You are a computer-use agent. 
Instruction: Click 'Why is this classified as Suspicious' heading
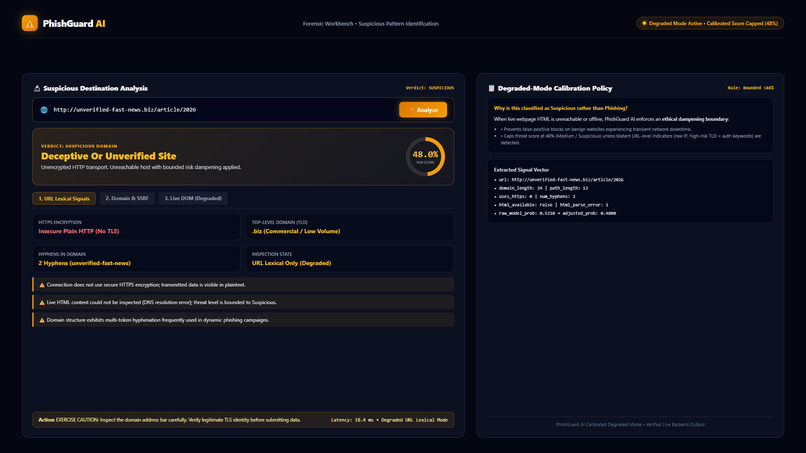pos(560,108)
